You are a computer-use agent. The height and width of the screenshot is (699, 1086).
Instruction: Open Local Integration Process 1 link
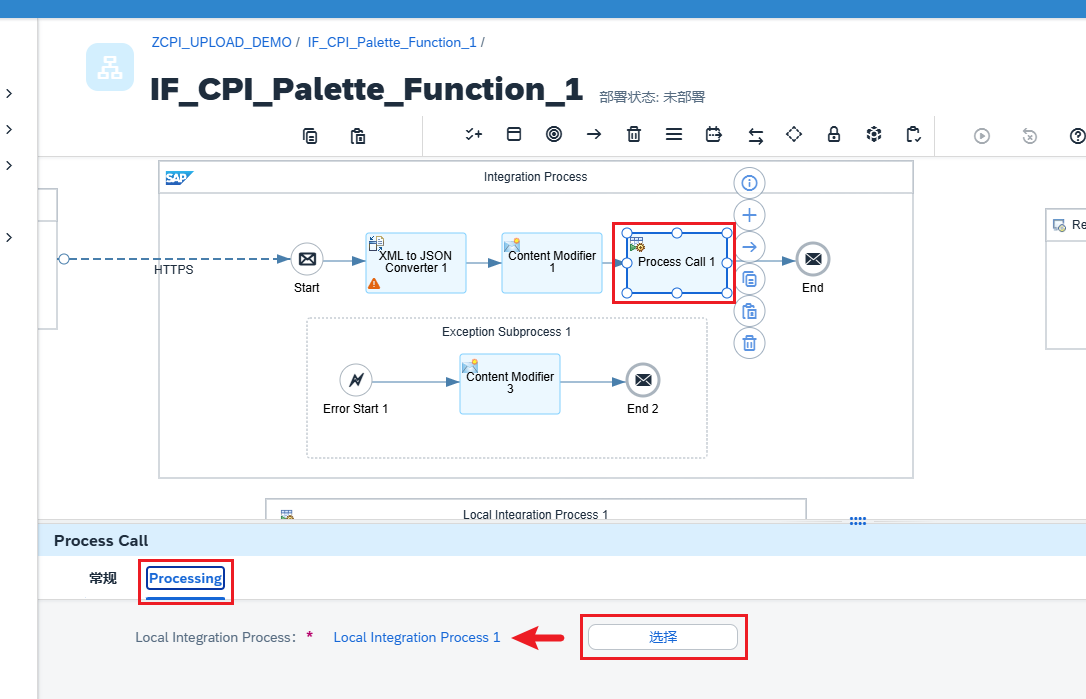pos(417,637)
